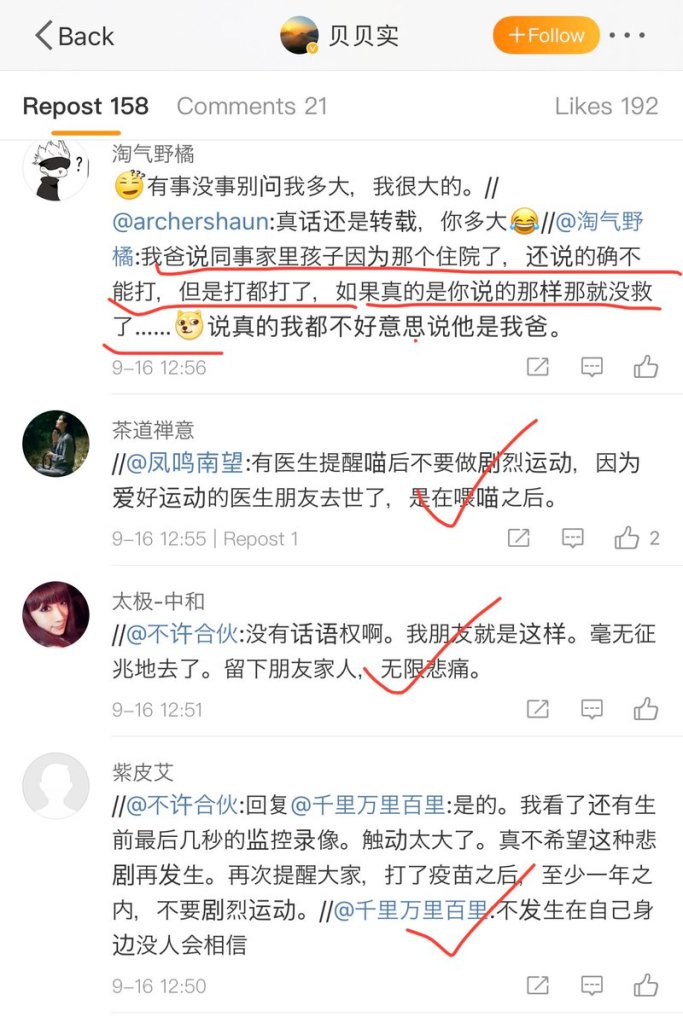Comment on 淘气野橘's repost
Image resolution: width=683 pixels, height=1023 pixels.
(592, 367)
